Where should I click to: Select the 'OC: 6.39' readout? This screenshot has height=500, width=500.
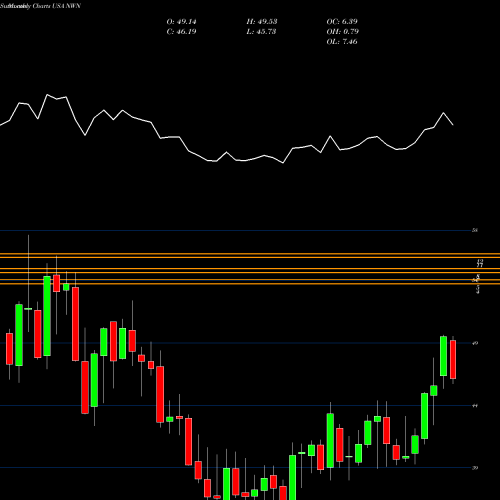pyautogui.click(x=342, y=22)
